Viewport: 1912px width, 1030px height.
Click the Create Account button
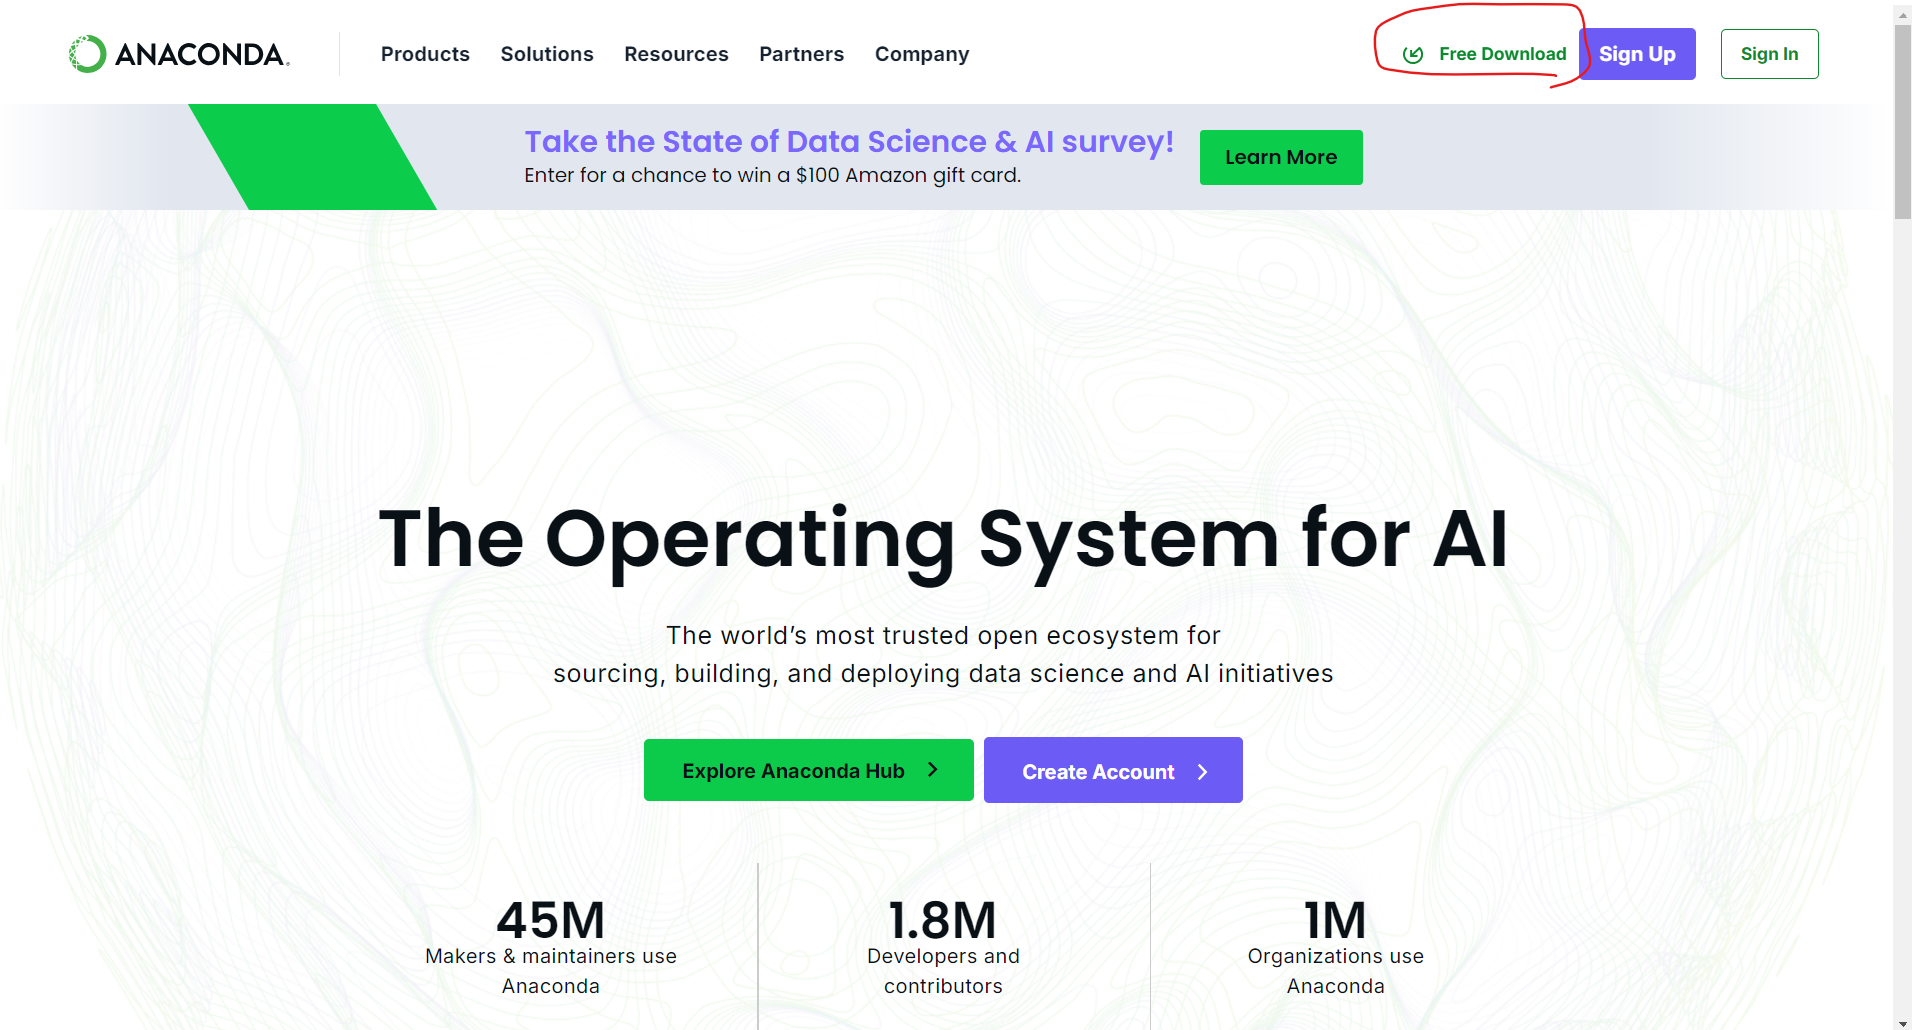point(1113,770)
